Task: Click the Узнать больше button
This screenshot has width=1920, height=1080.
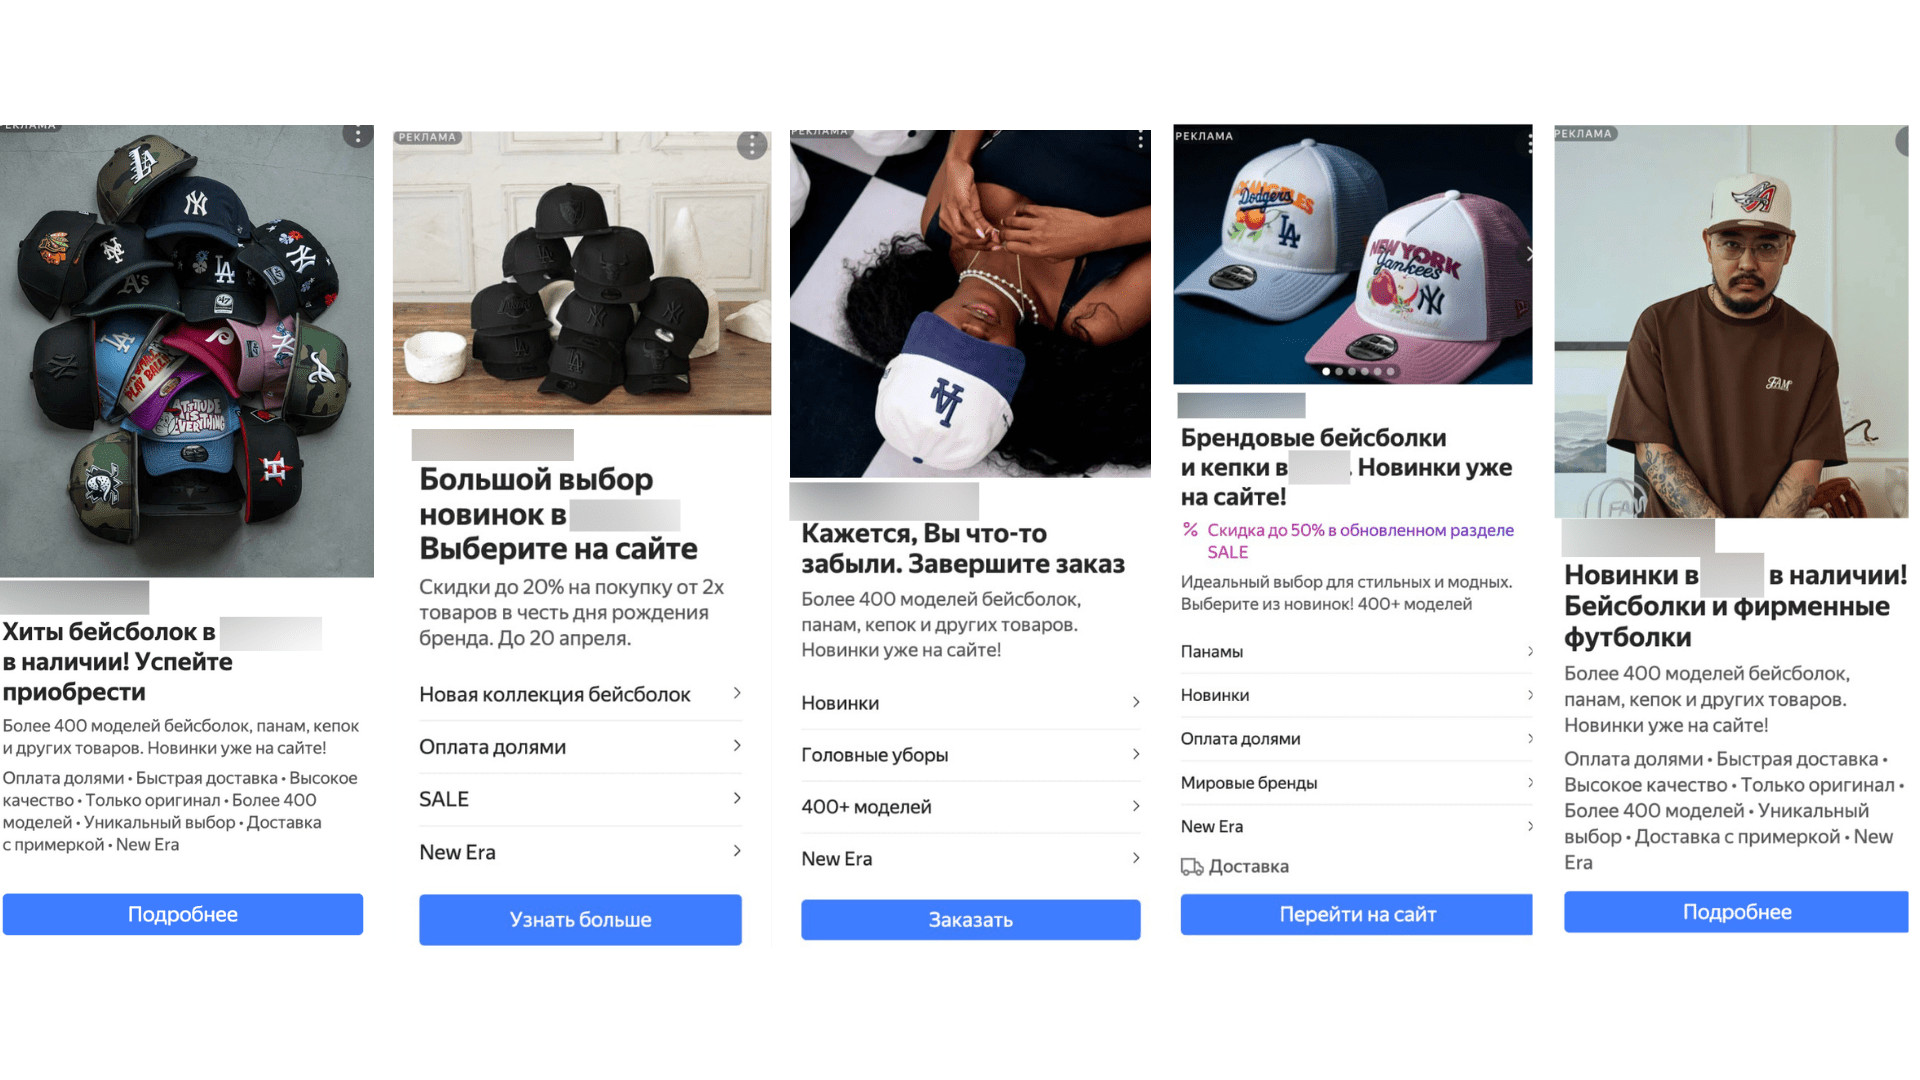Action: [x=580, y=919]
